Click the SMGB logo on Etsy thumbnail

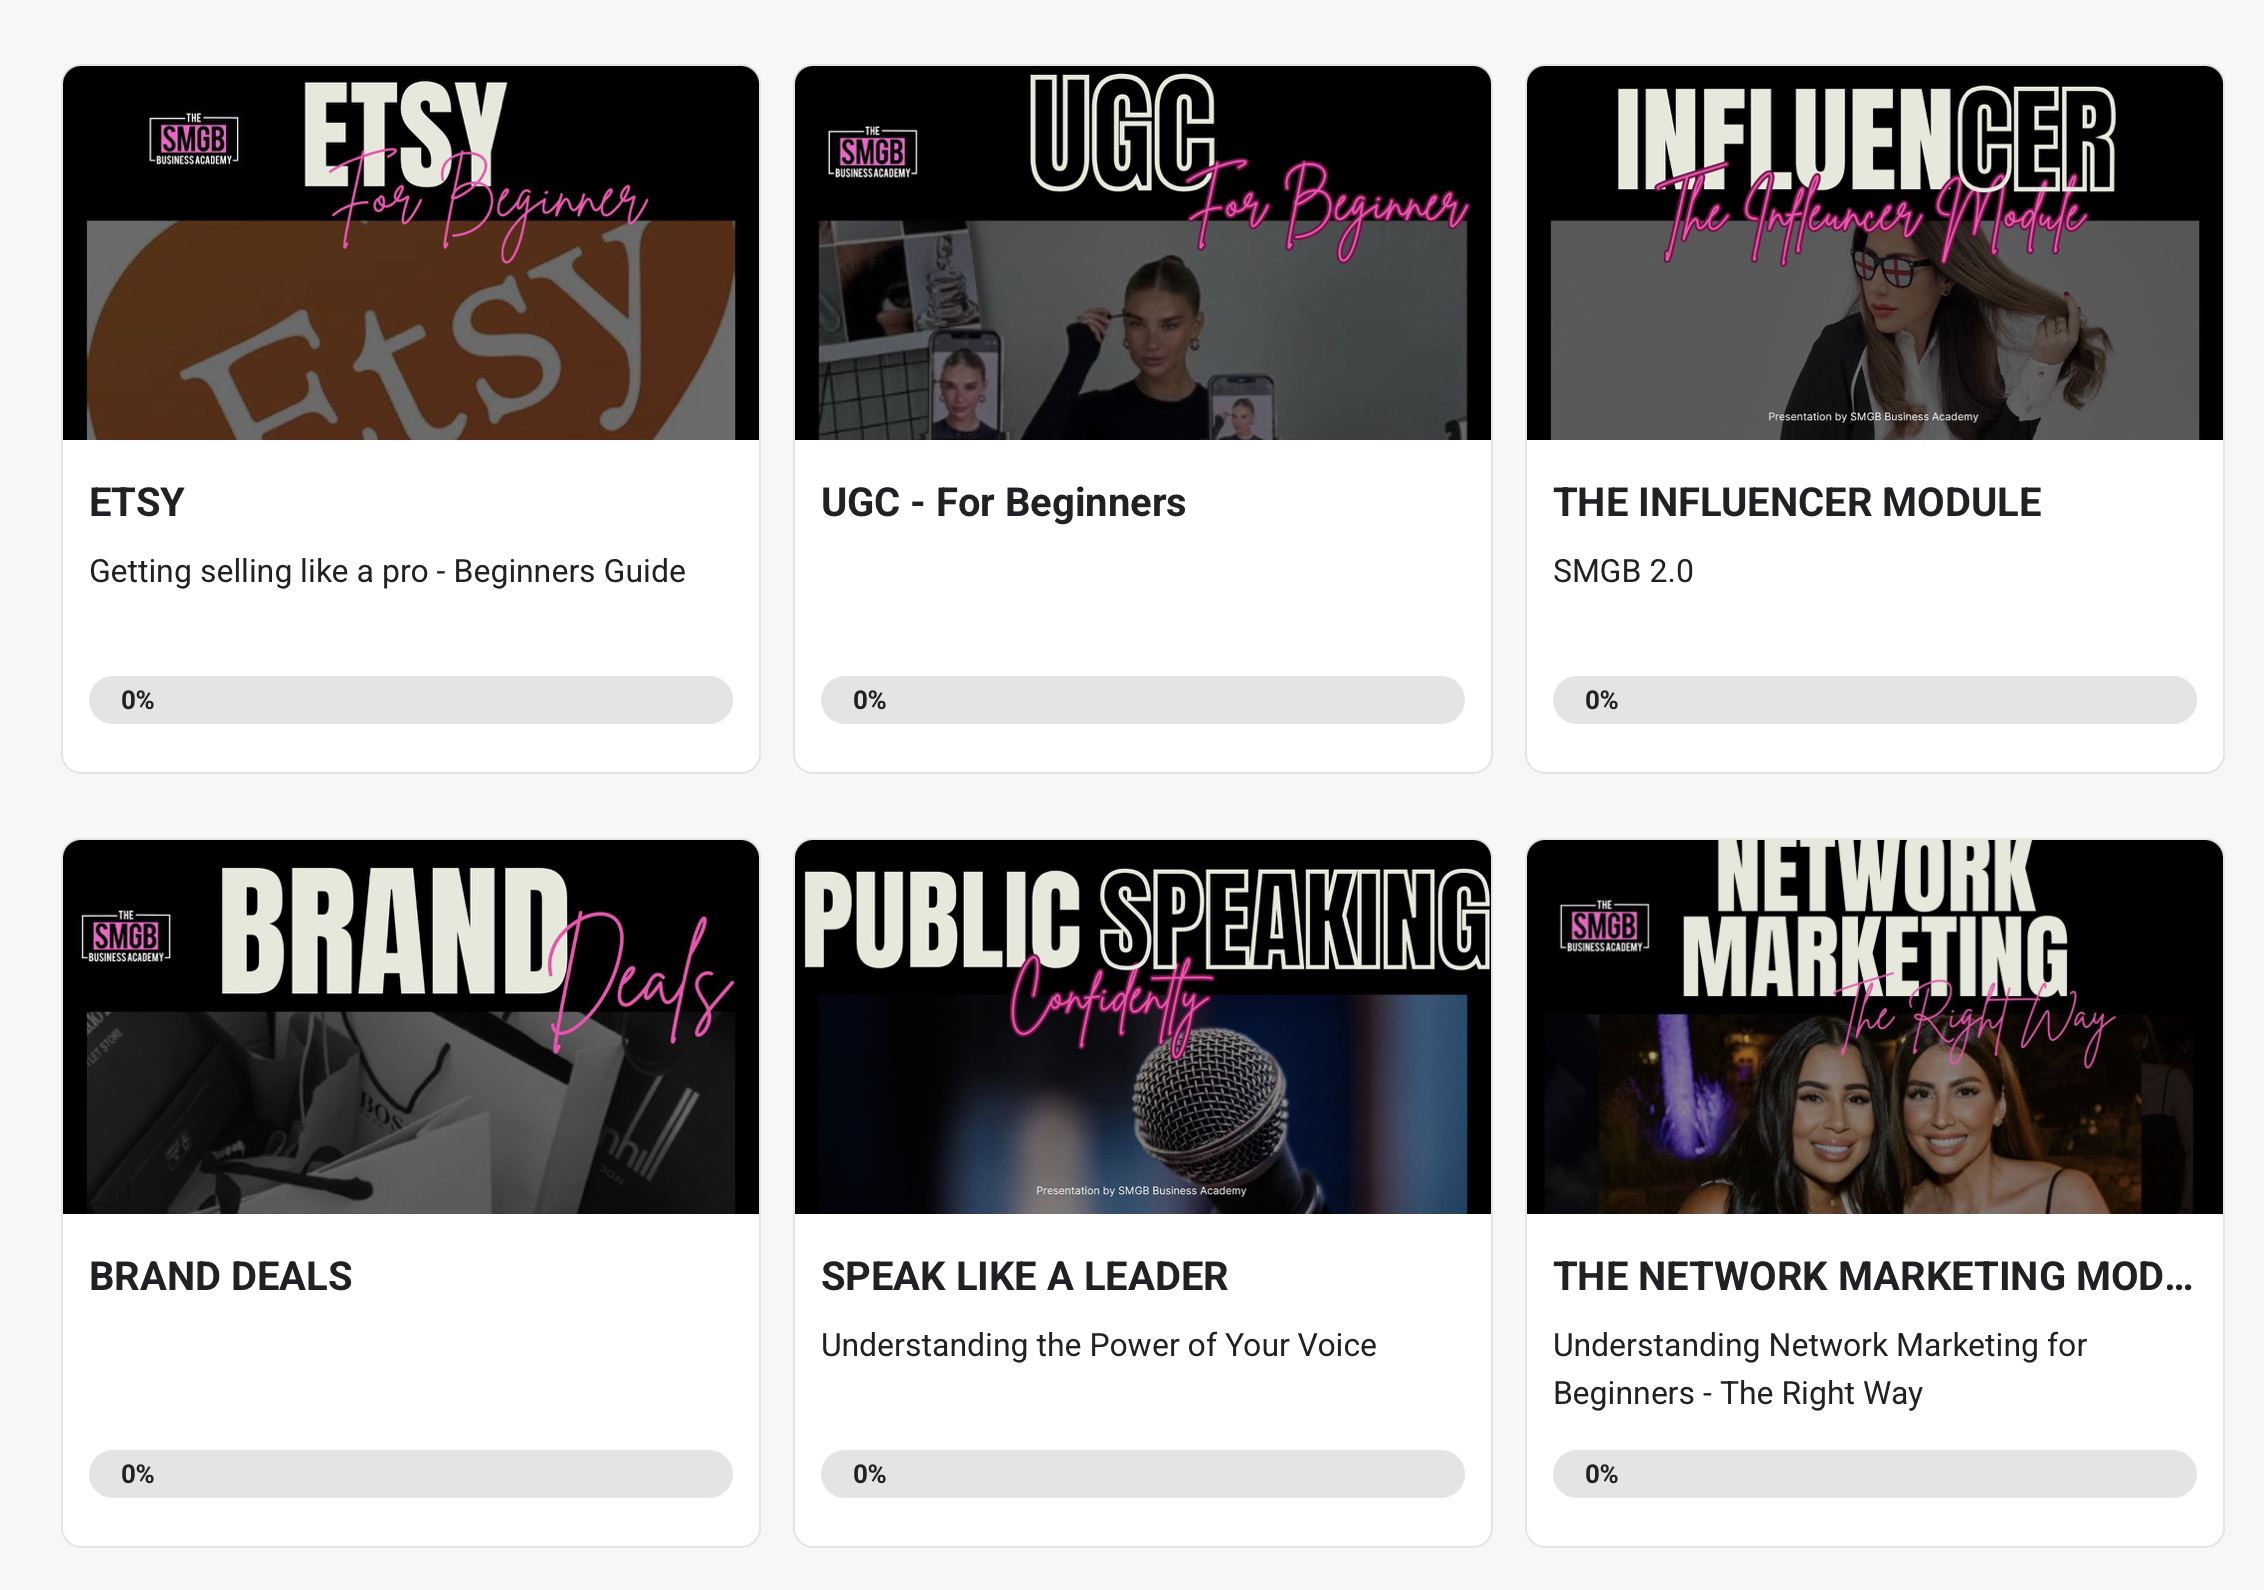point(194,139)
